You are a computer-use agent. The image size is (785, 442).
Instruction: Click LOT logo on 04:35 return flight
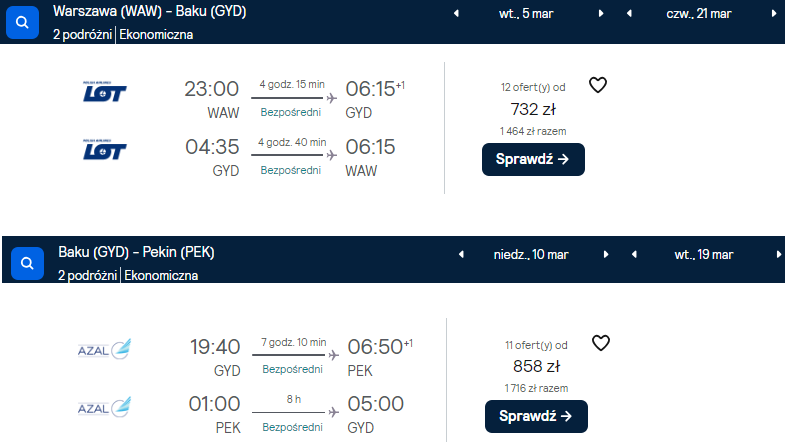coord(104,150)
